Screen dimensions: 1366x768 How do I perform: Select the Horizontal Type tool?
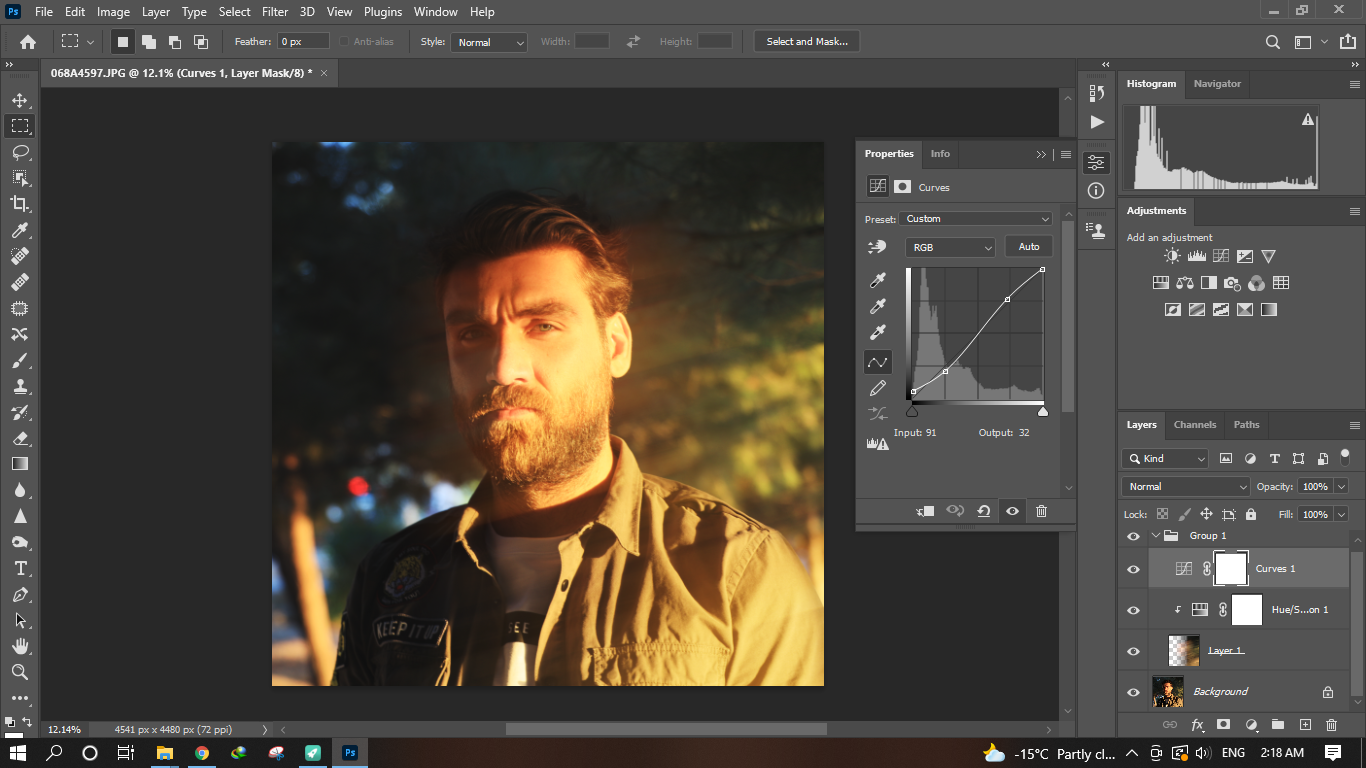click(x=20, y=568)
